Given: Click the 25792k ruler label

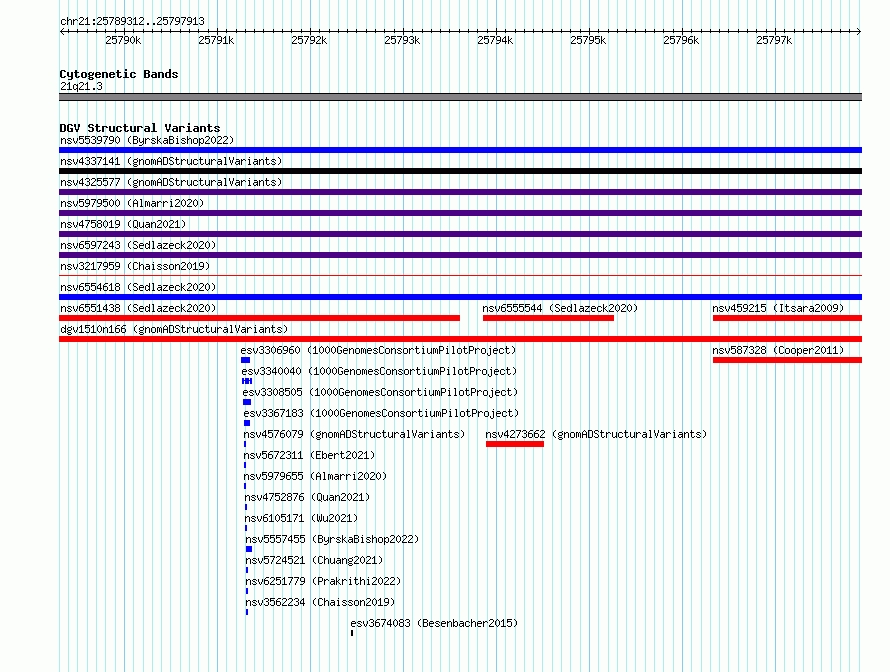Looking at the screenshot, I should 309,40.
